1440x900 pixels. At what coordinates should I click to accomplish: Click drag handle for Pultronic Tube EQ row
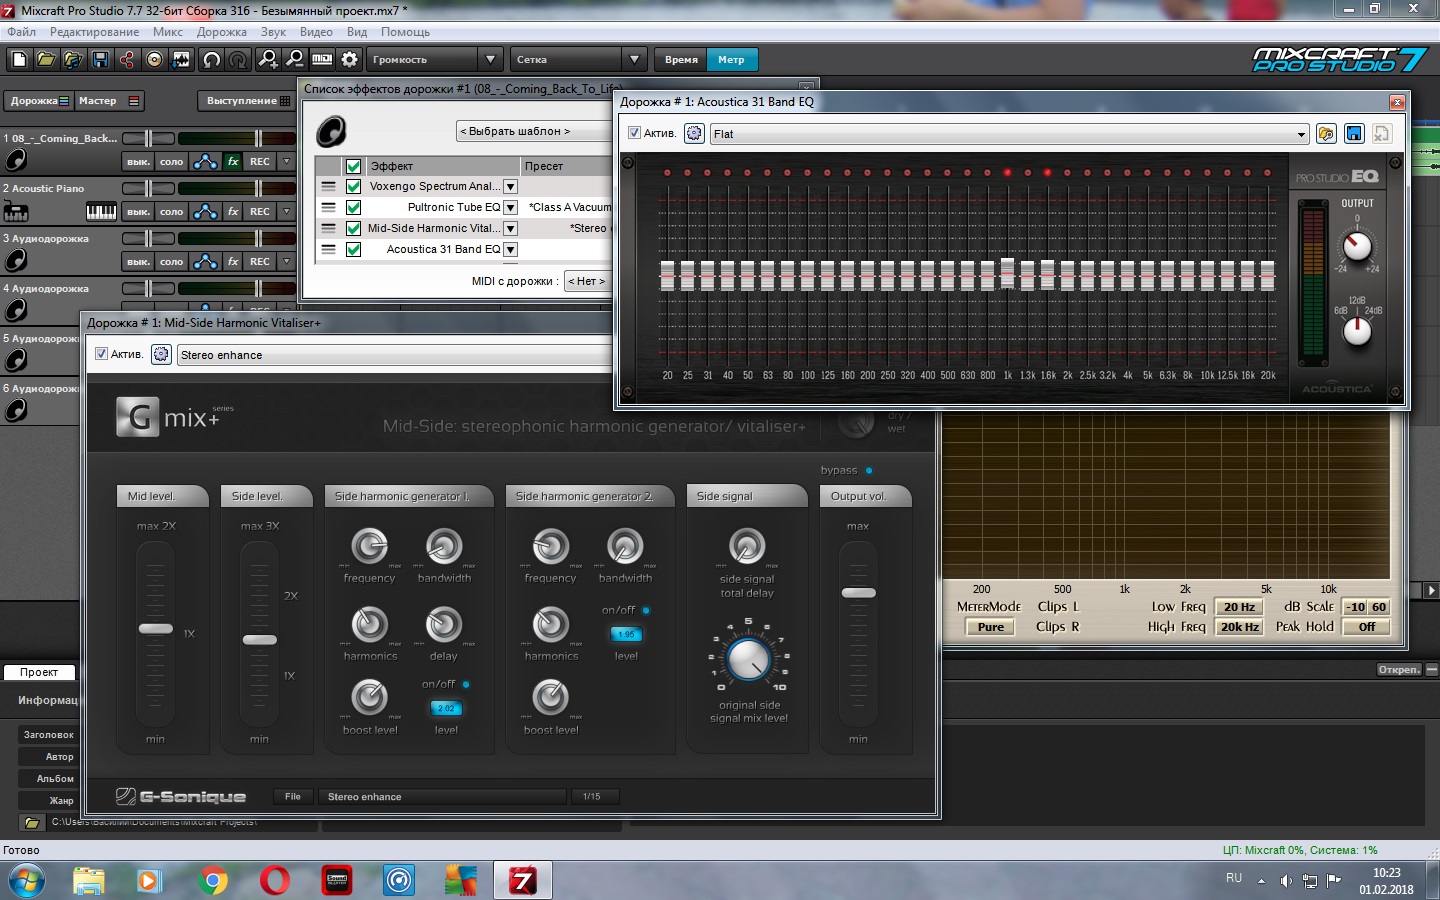[x=328, y=207]
